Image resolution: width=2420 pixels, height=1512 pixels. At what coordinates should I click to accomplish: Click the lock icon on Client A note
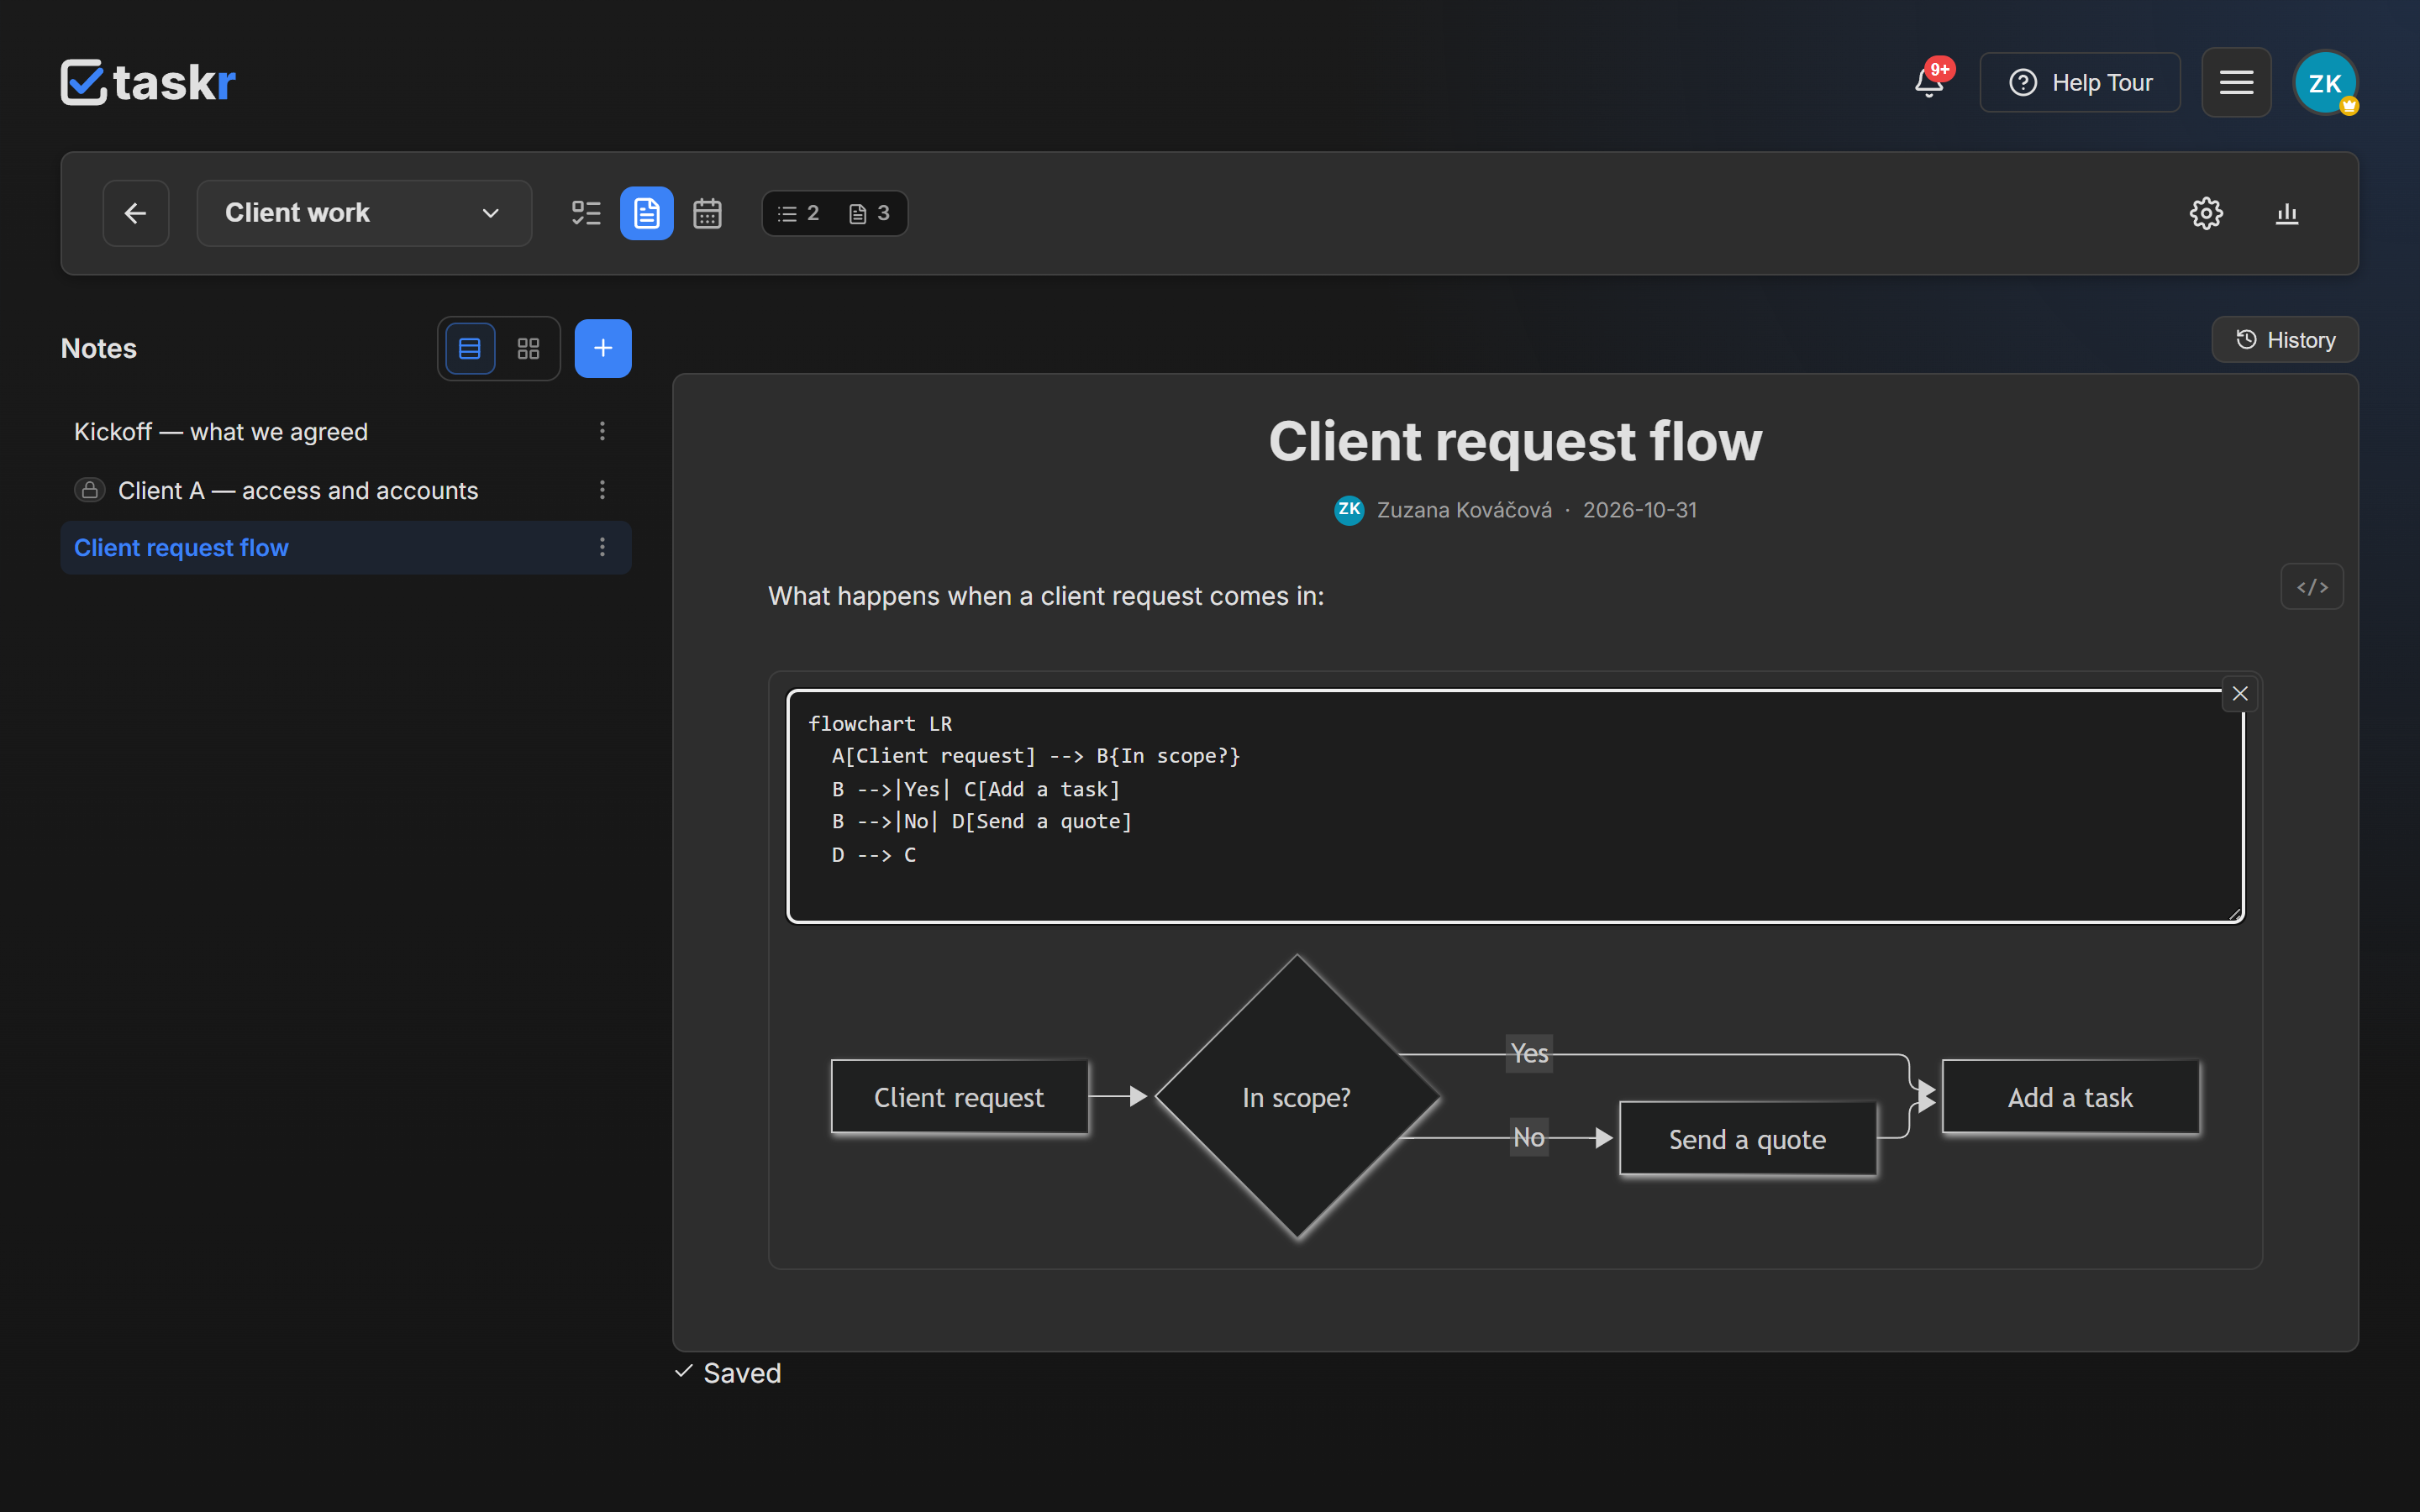90,490
